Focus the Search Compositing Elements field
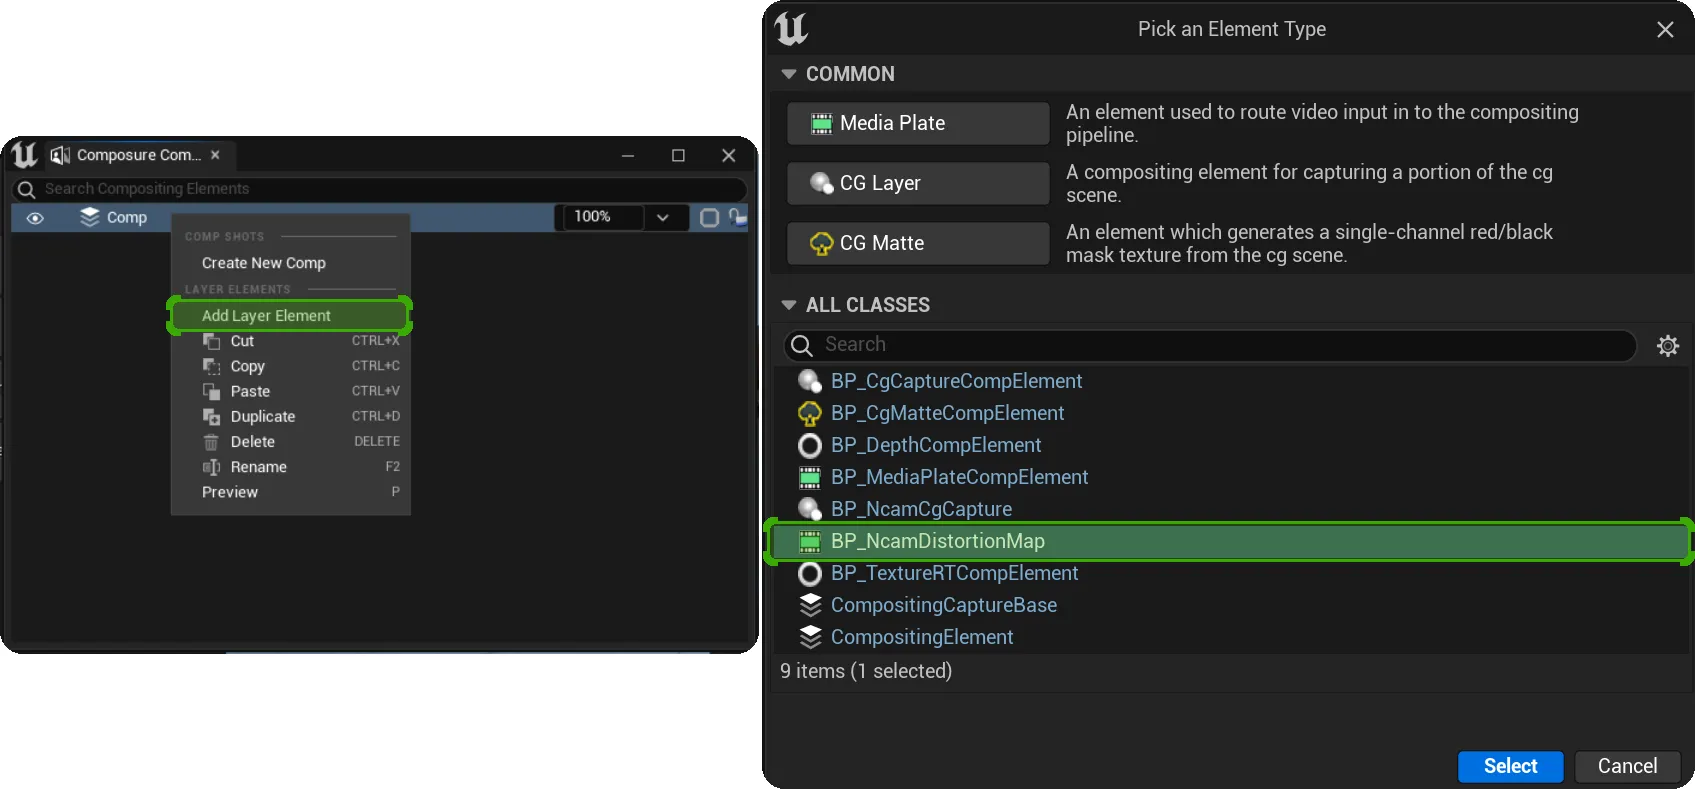1695x789 pixels. tap(380, 189)
